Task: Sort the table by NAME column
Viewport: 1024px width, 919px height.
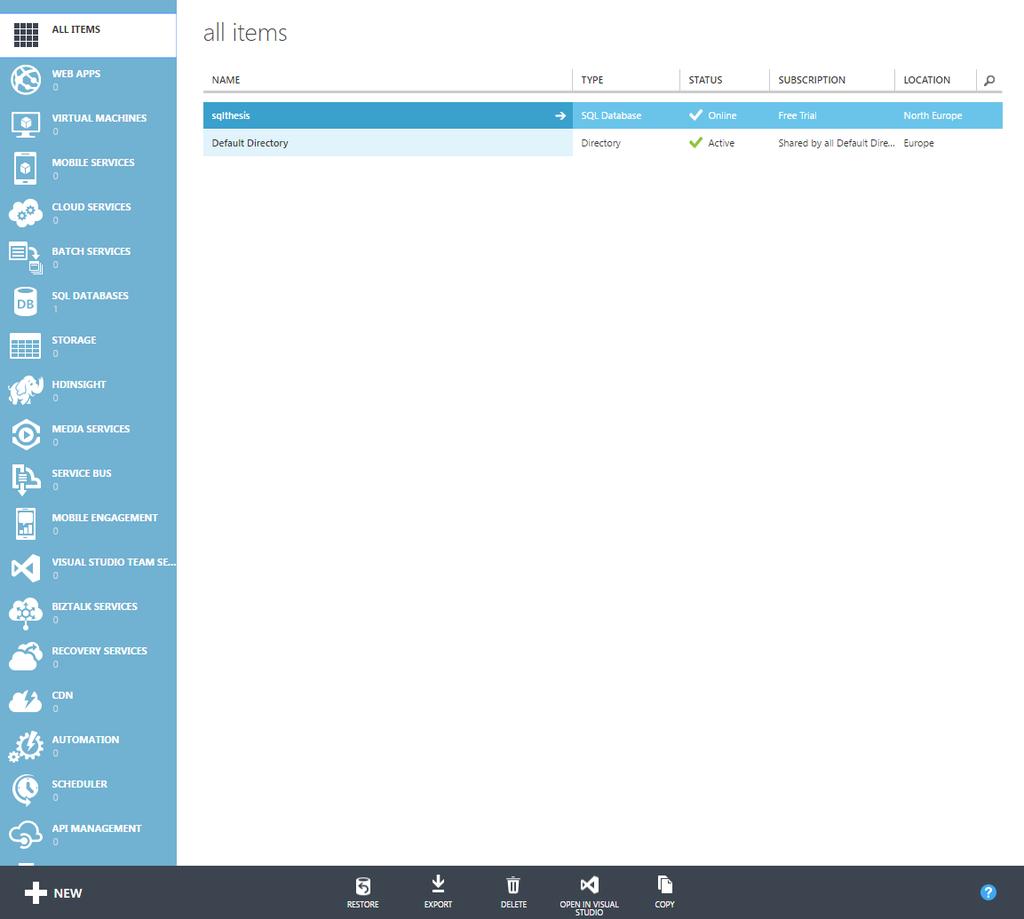Action: 226,80
